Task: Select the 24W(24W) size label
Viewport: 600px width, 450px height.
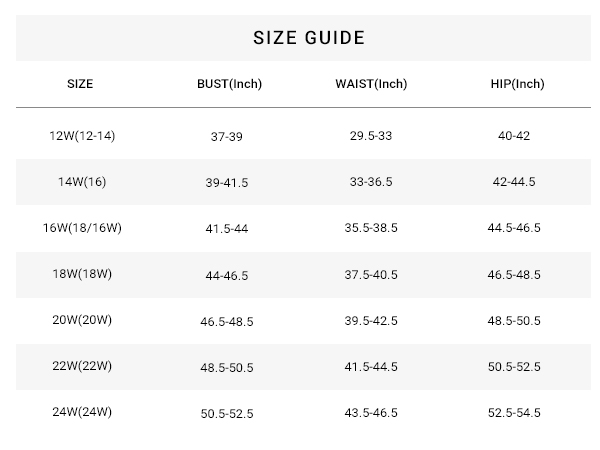Action: click(82, 412)
